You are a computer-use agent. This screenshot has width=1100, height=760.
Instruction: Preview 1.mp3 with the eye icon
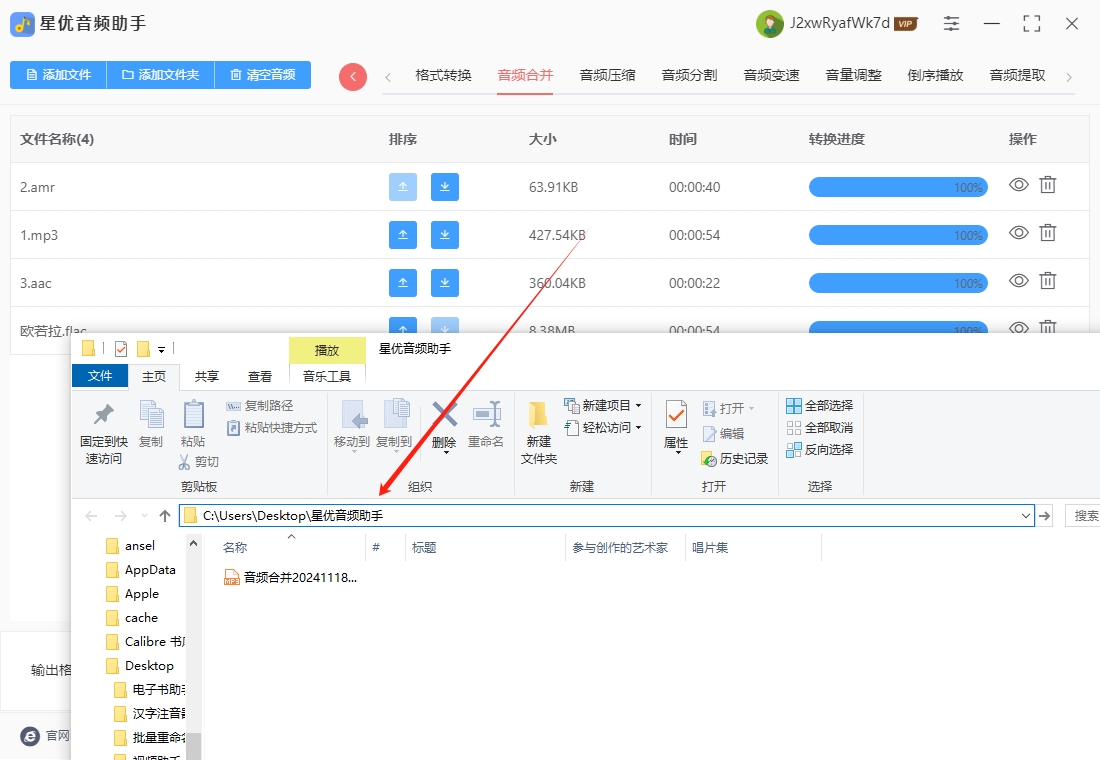point(1019,232)
